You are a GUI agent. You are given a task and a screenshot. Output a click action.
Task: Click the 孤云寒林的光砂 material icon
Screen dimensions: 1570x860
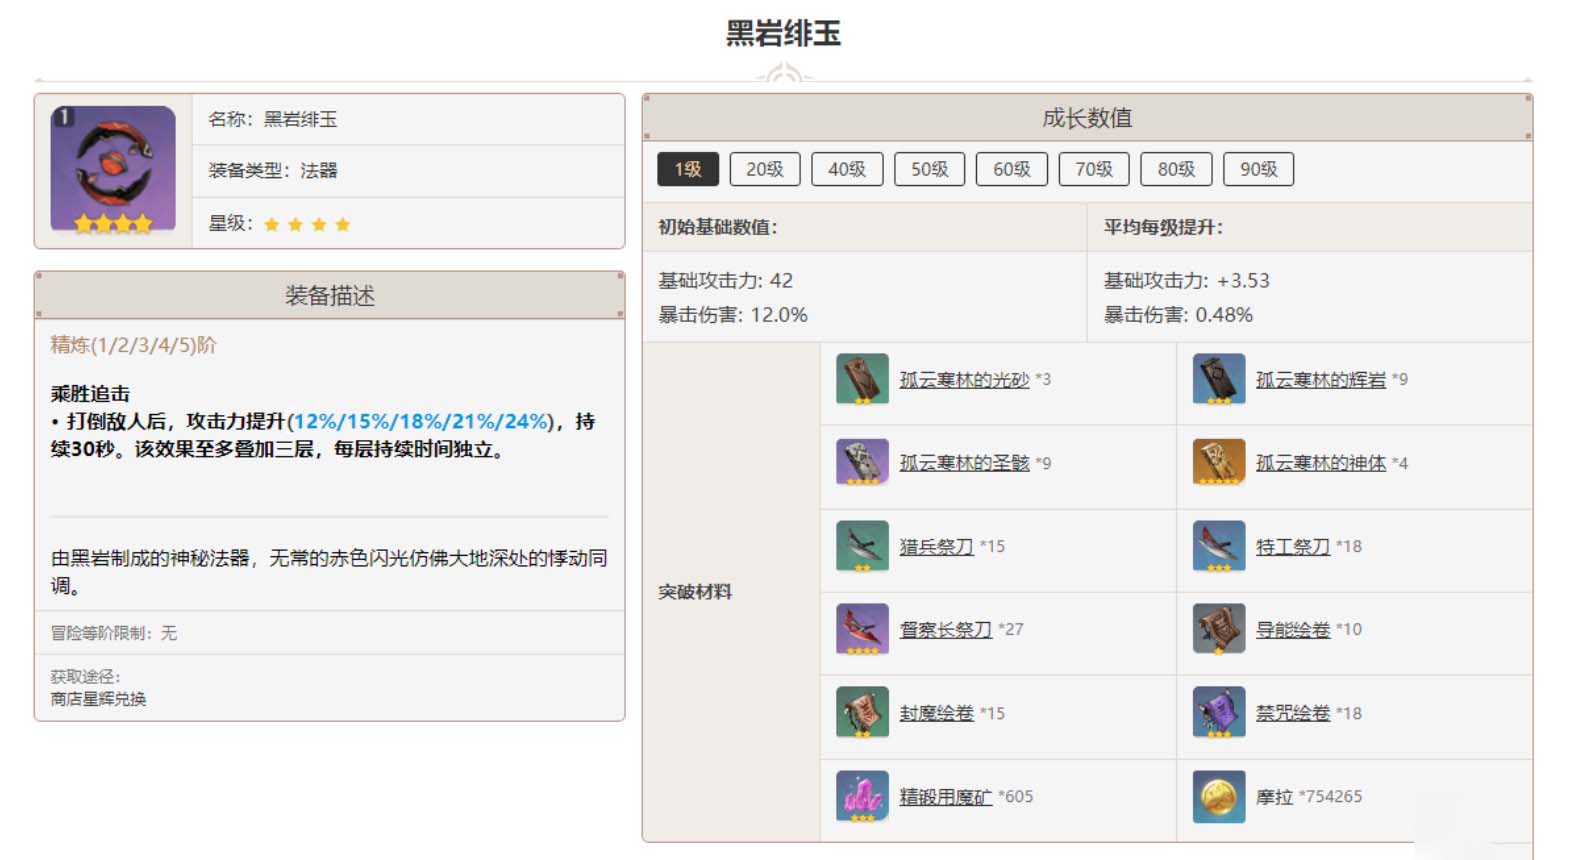862,379
